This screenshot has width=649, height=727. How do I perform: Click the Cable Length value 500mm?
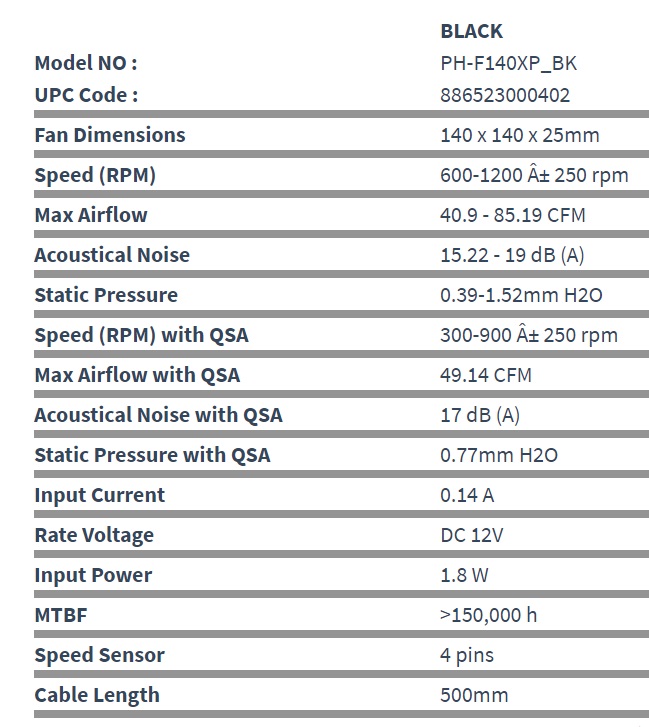point(474,695)
